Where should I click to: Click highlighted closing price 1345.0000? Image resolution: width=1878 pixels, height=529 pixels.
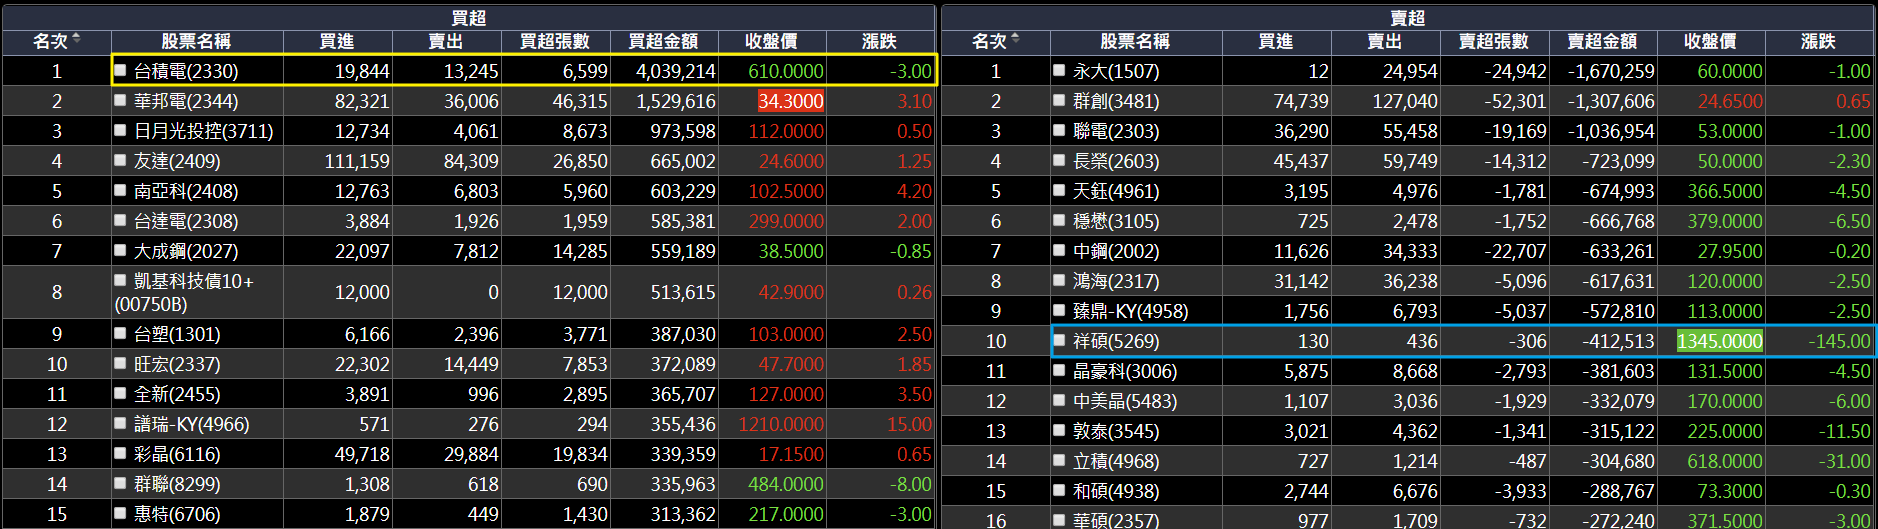1720,341
